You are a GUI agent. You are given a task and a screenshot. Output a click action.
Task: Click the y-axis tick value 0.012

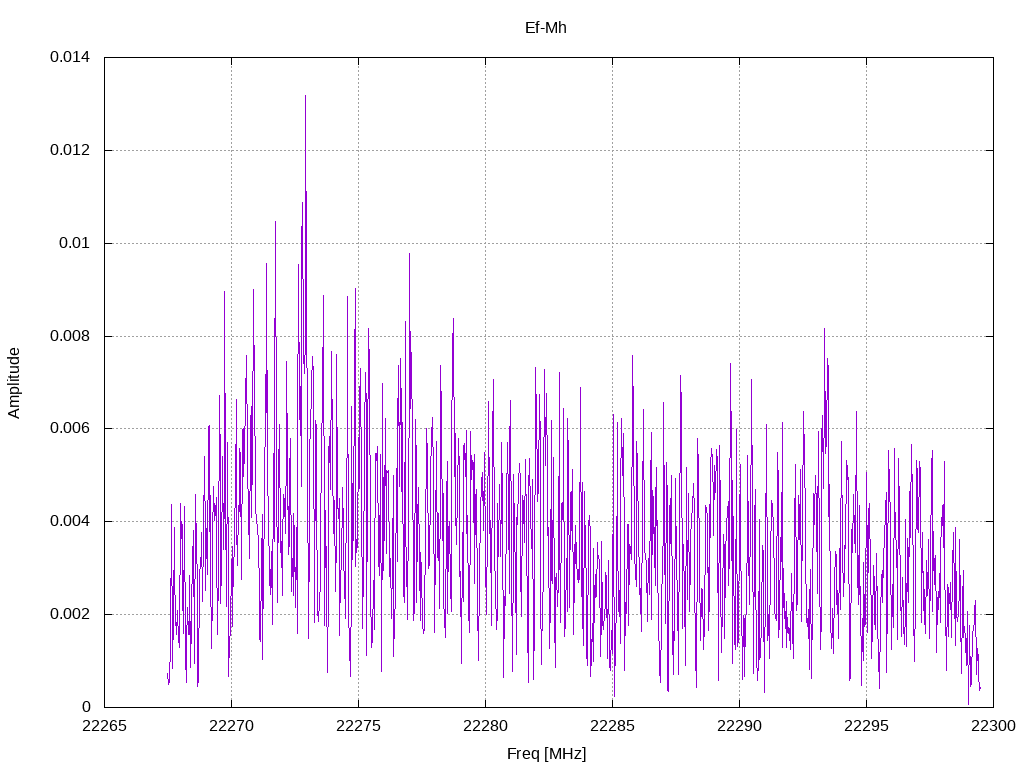click(70, 150)
